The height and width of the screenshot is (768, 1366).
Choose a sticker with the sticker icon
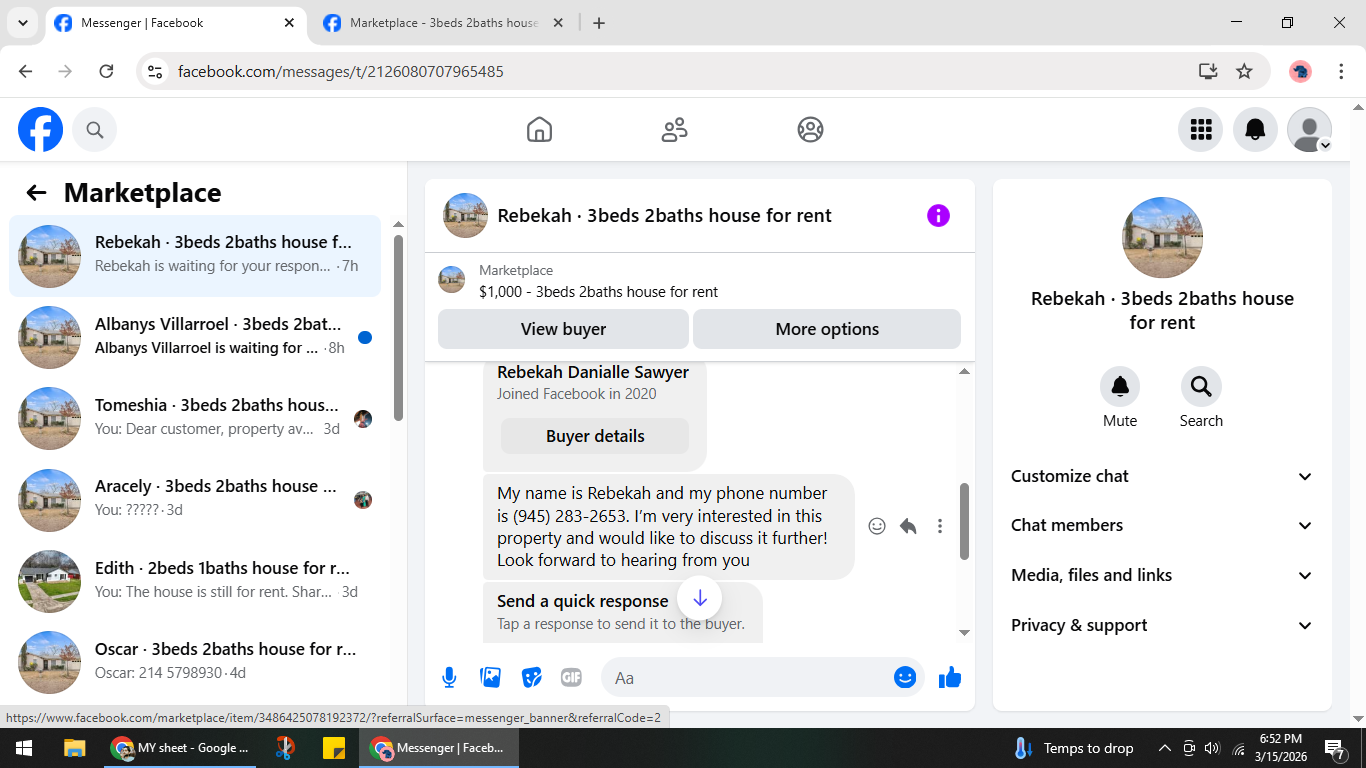pos(532,678)
